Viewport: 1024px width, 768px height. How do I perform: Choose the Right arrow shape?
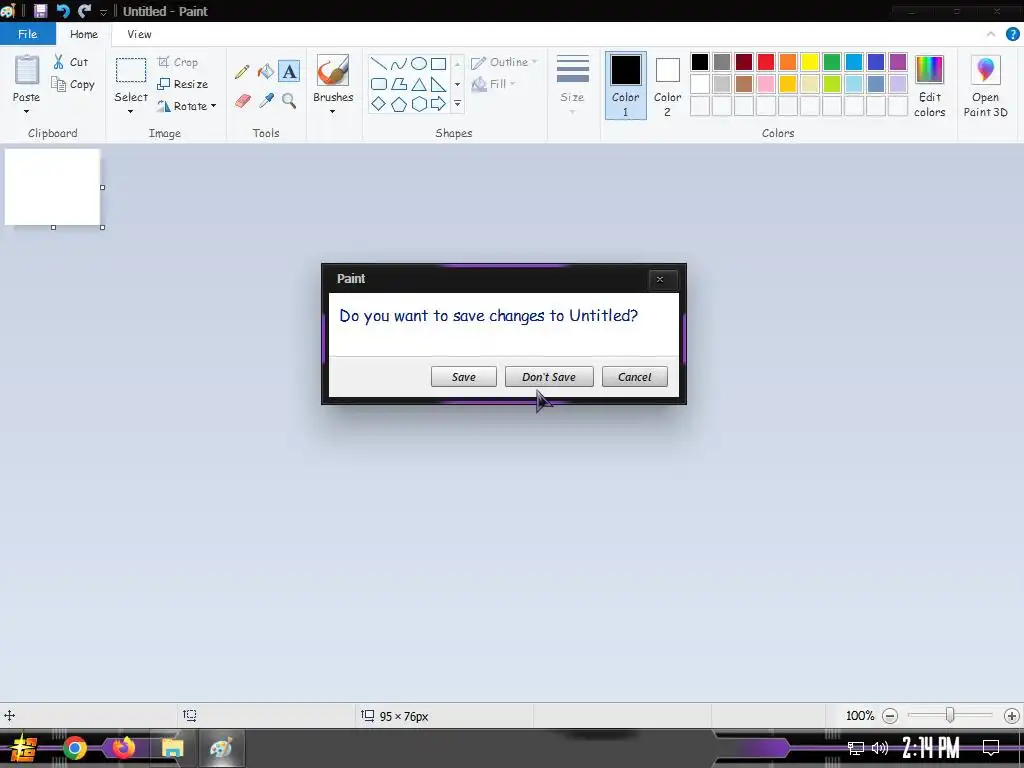point(438,103)
